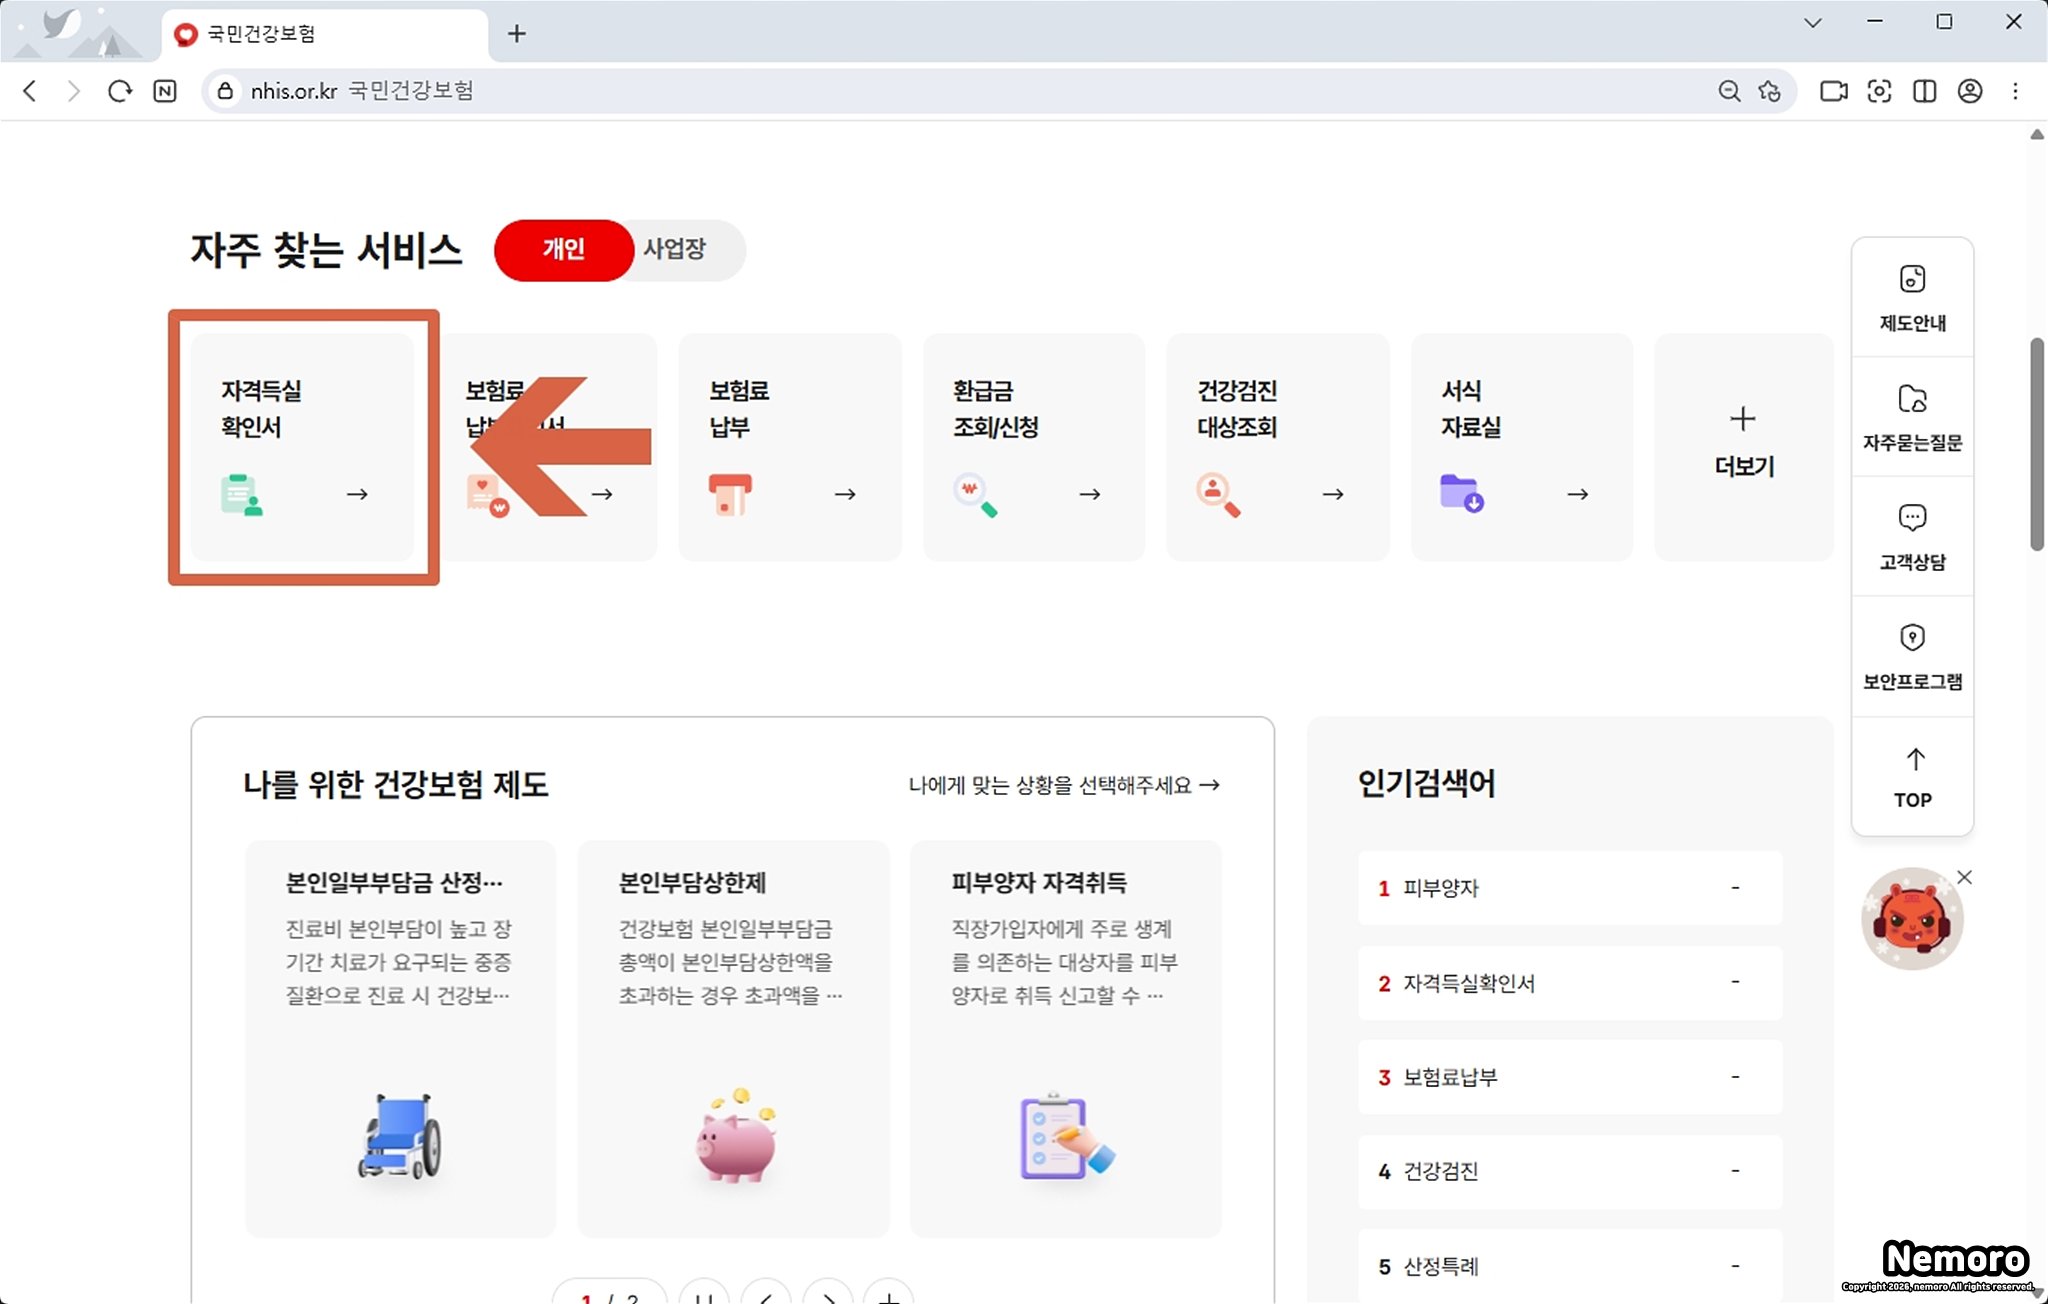
Task: Open 고객상담 chat icon in sidebar
Action: tap(1912, 537)
